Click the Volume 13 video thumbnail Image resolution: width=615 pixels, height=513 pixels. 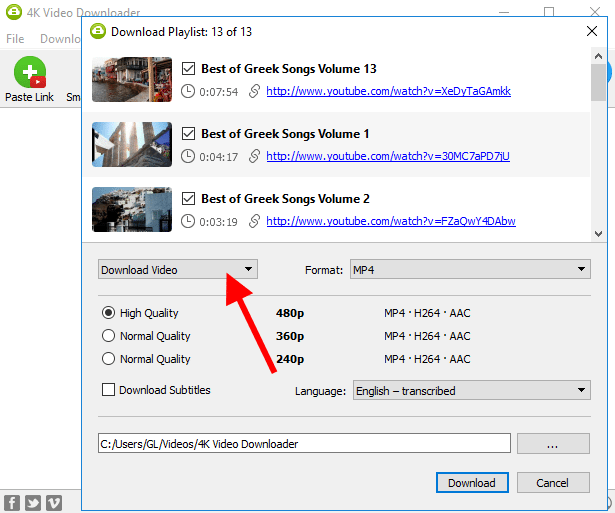[x=132, y=80]
